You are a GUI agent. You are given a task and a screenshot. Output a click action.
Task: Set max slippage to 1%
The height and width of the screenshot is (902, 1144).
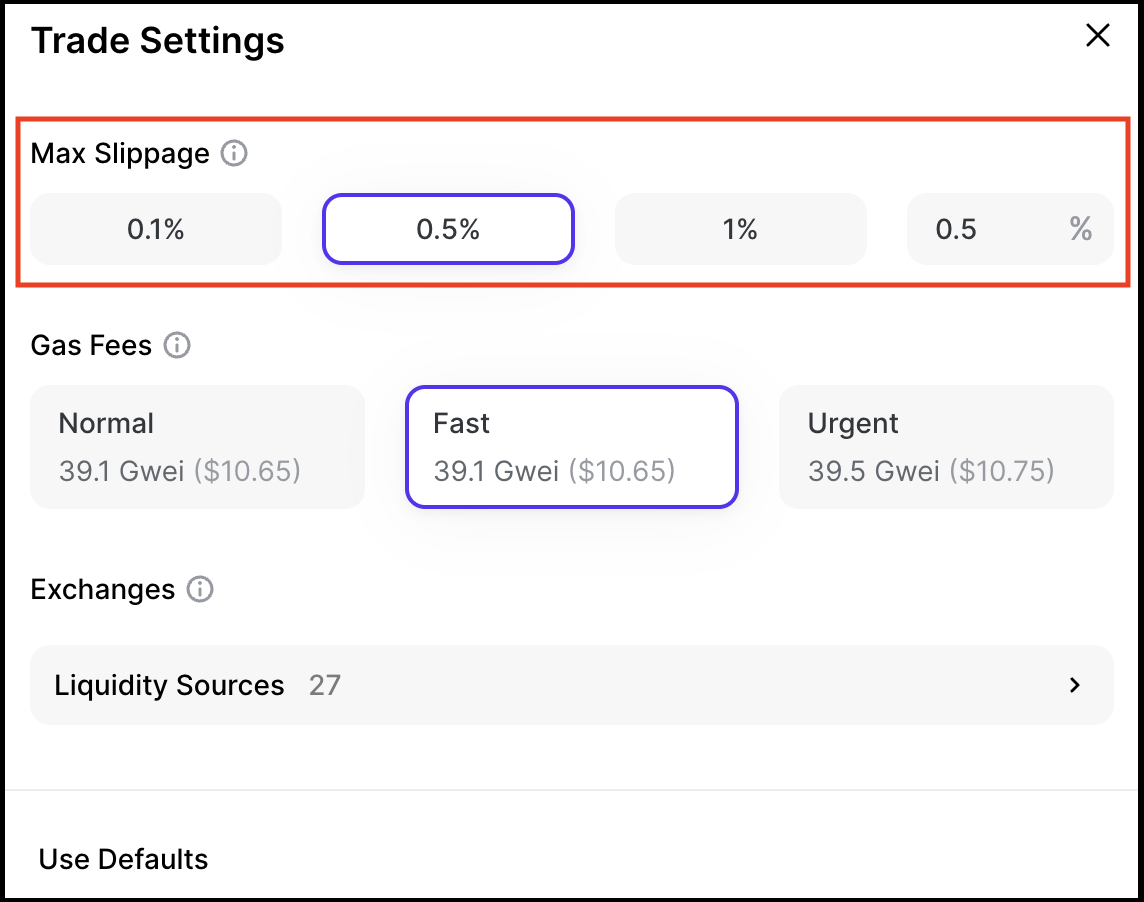click(x=740, y=229)
